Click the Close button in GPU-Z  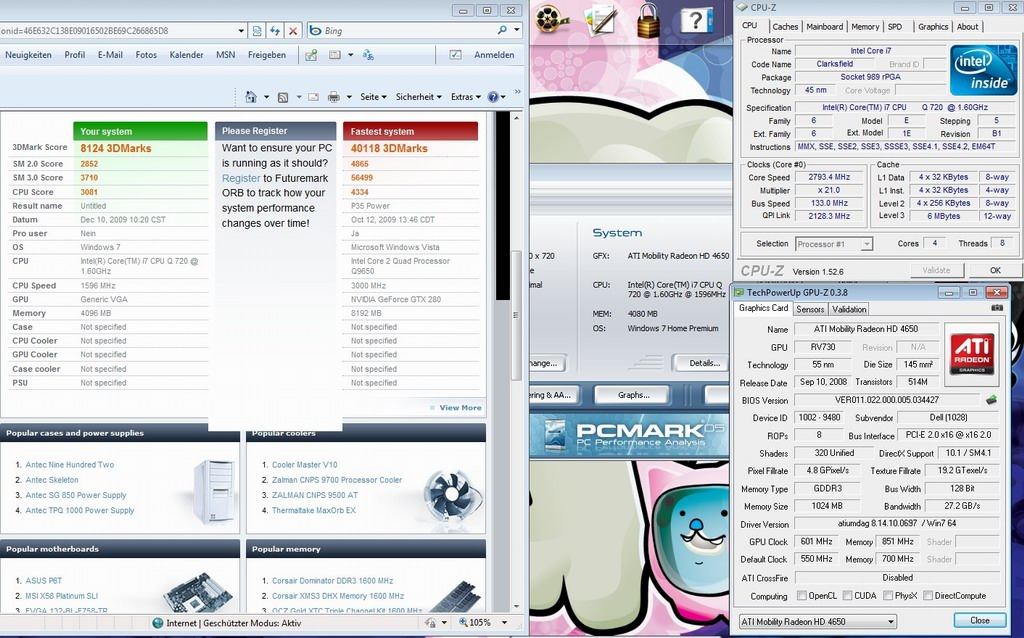(980, 620)
